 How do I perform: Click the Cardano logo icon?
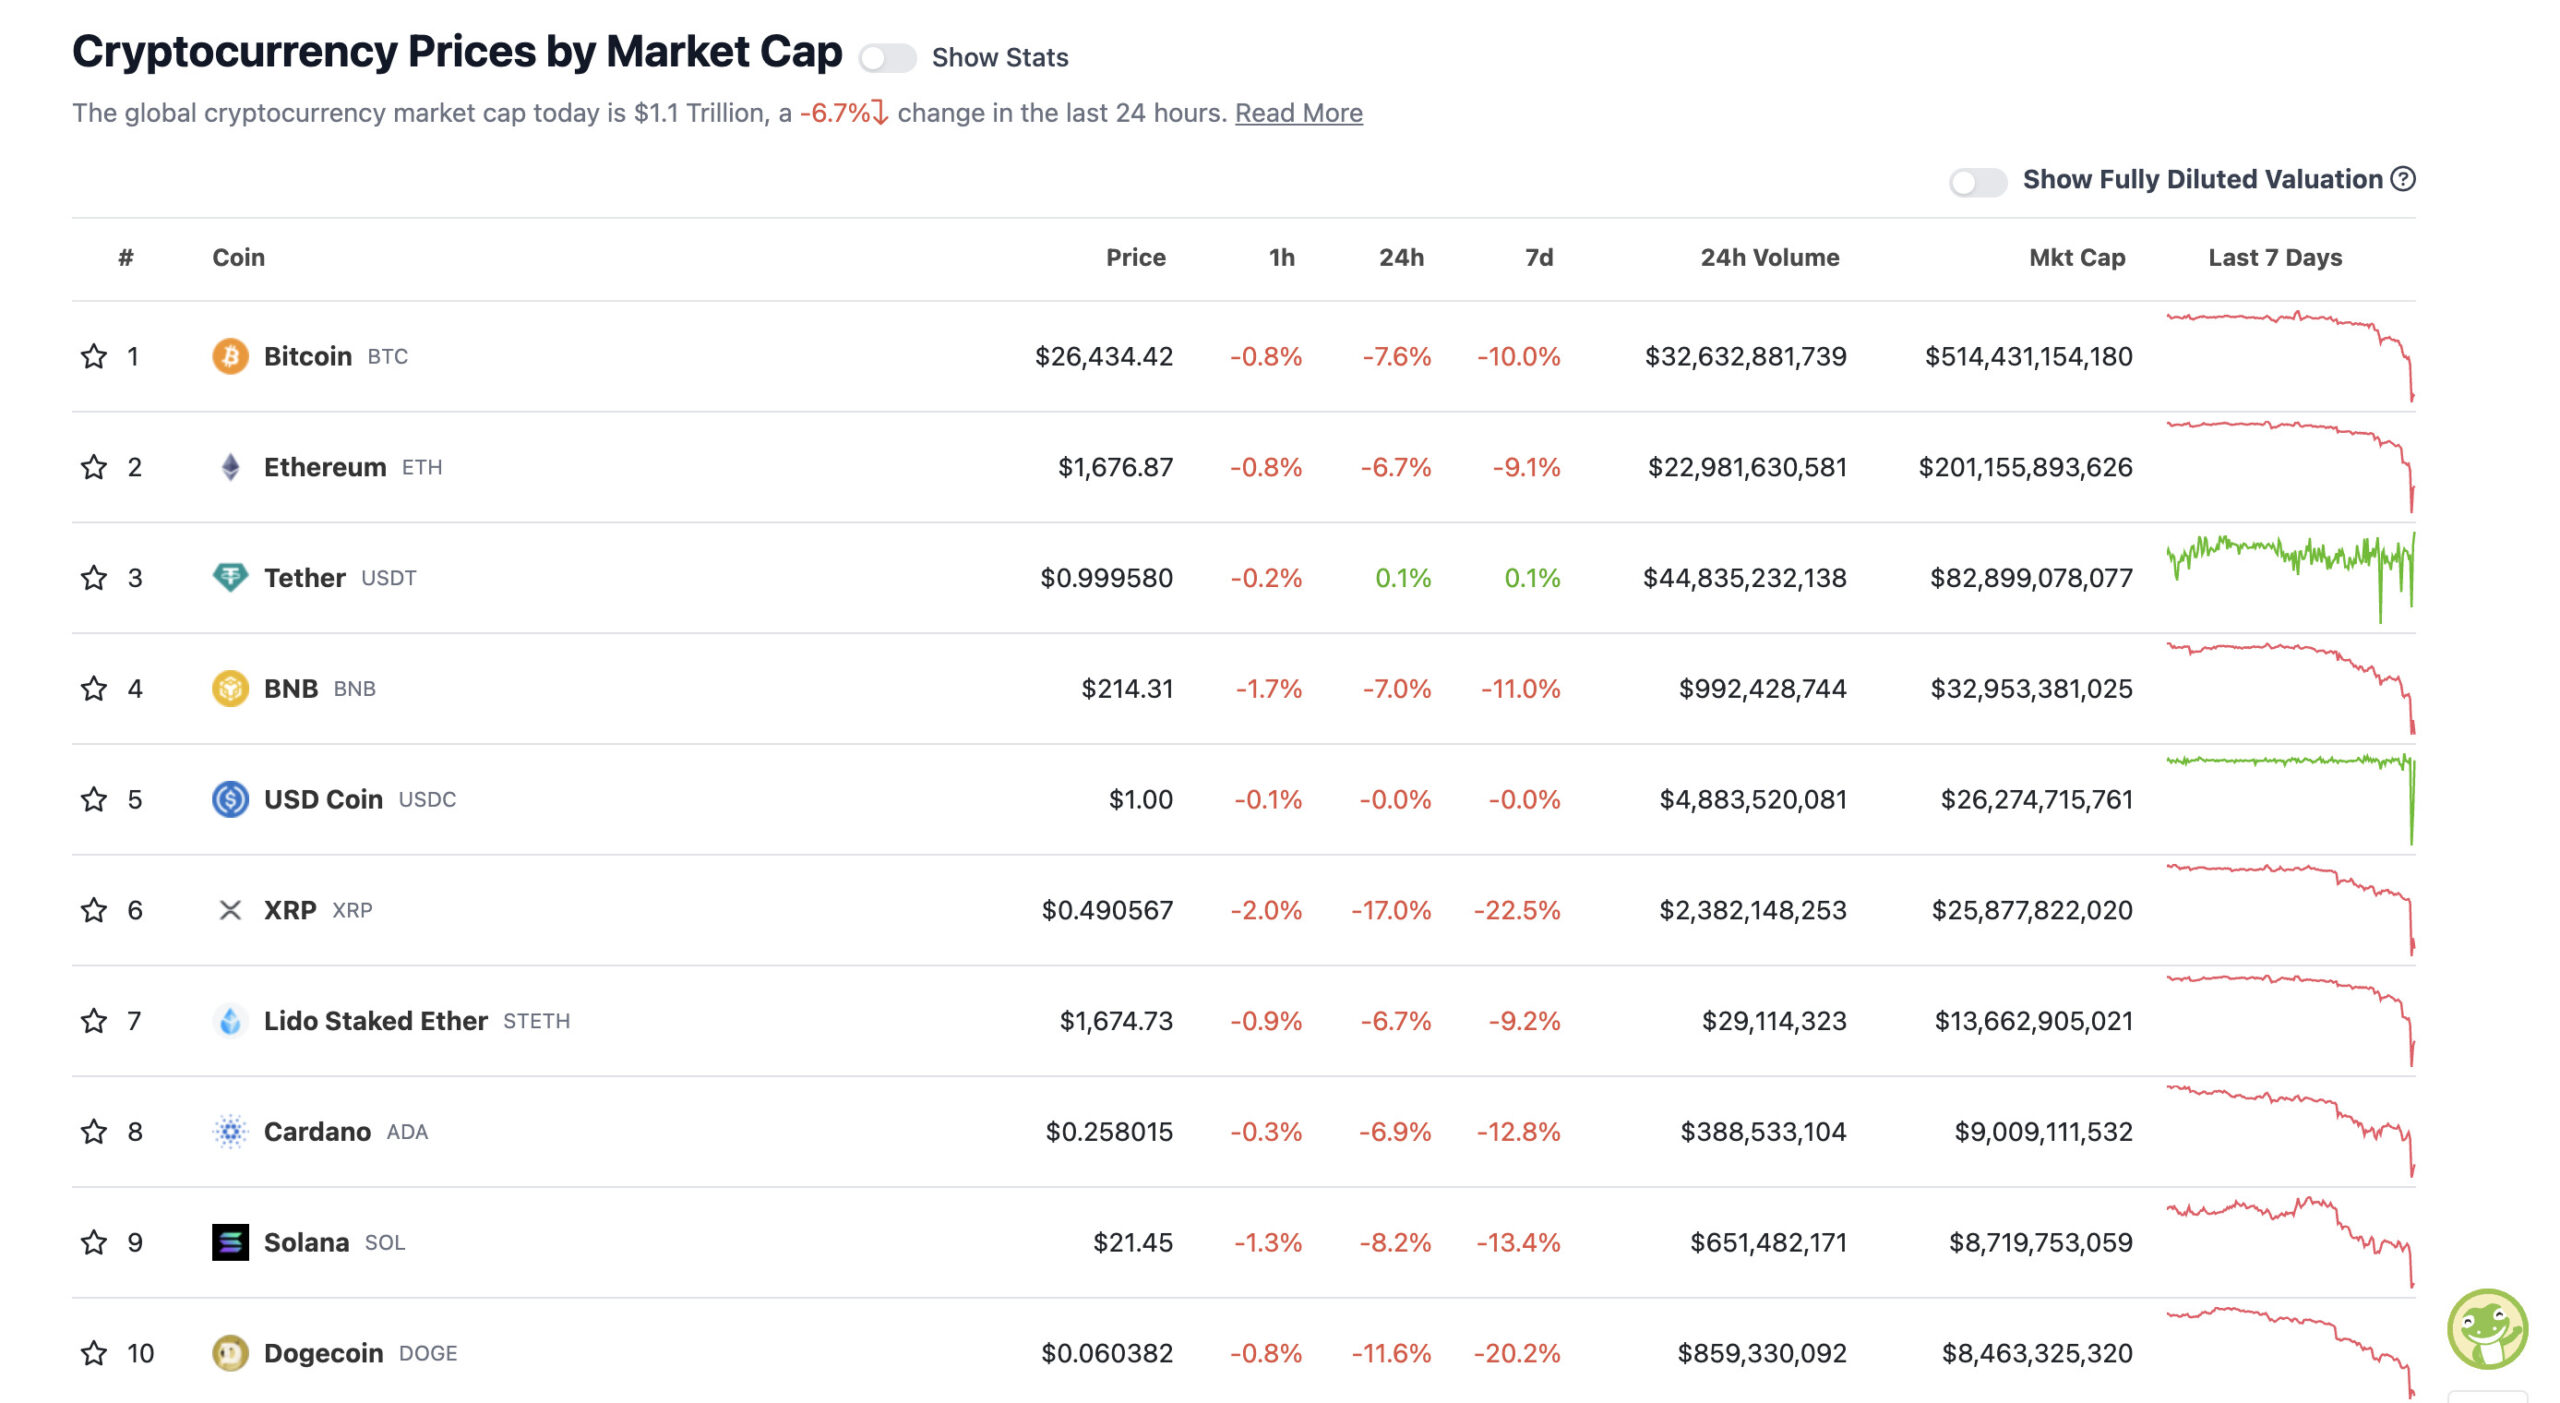(x=230, y=1132)
